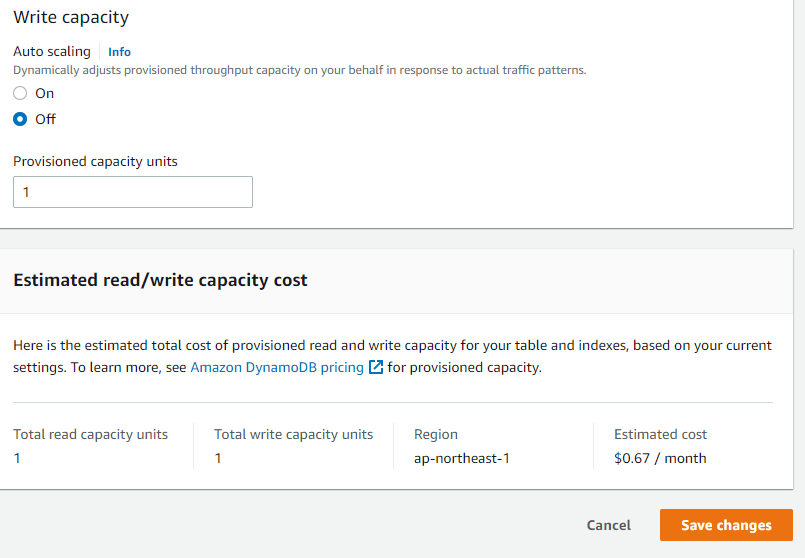Image resolution: width=805 pixels, height=558 pixels.
Task: Click the Total write capacity units label
Action: 293,434
